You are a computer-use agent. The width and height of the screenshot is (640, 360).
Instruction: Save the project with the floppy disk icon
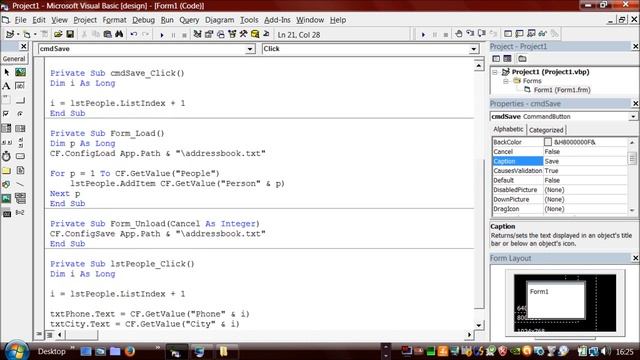coord(70,35)
